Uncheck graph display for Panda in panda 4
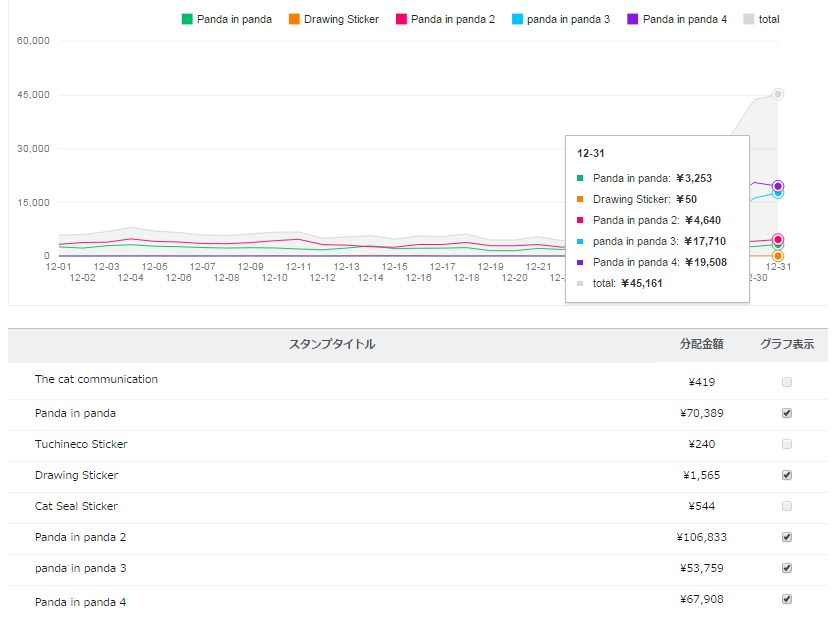 click(787, 599)
